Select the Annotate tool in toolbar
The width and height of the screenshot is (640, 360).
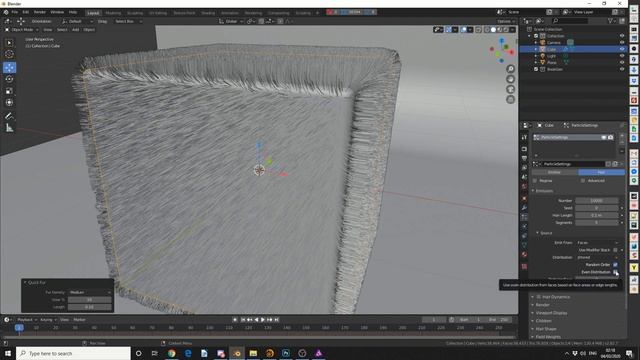pos(9,116)
